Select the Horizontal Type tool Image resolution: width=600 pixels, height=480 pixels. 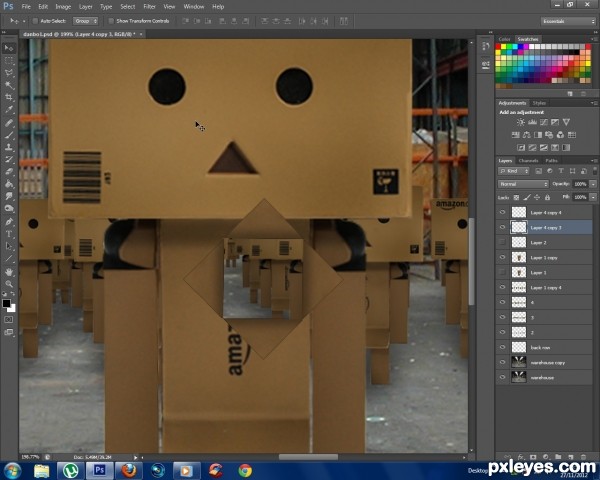9,234
